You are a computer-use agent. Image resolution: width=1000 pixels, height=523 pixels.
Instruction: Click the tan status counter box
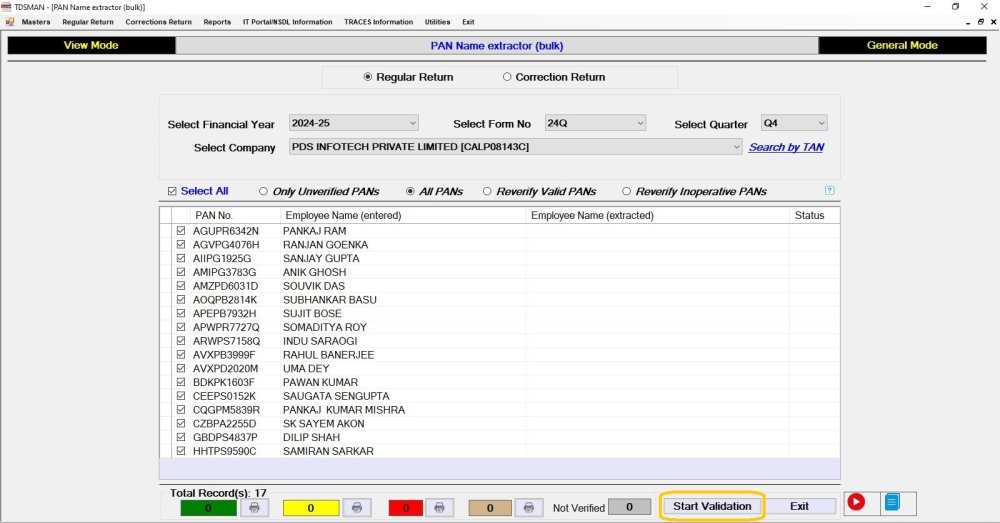click(490, 508)
